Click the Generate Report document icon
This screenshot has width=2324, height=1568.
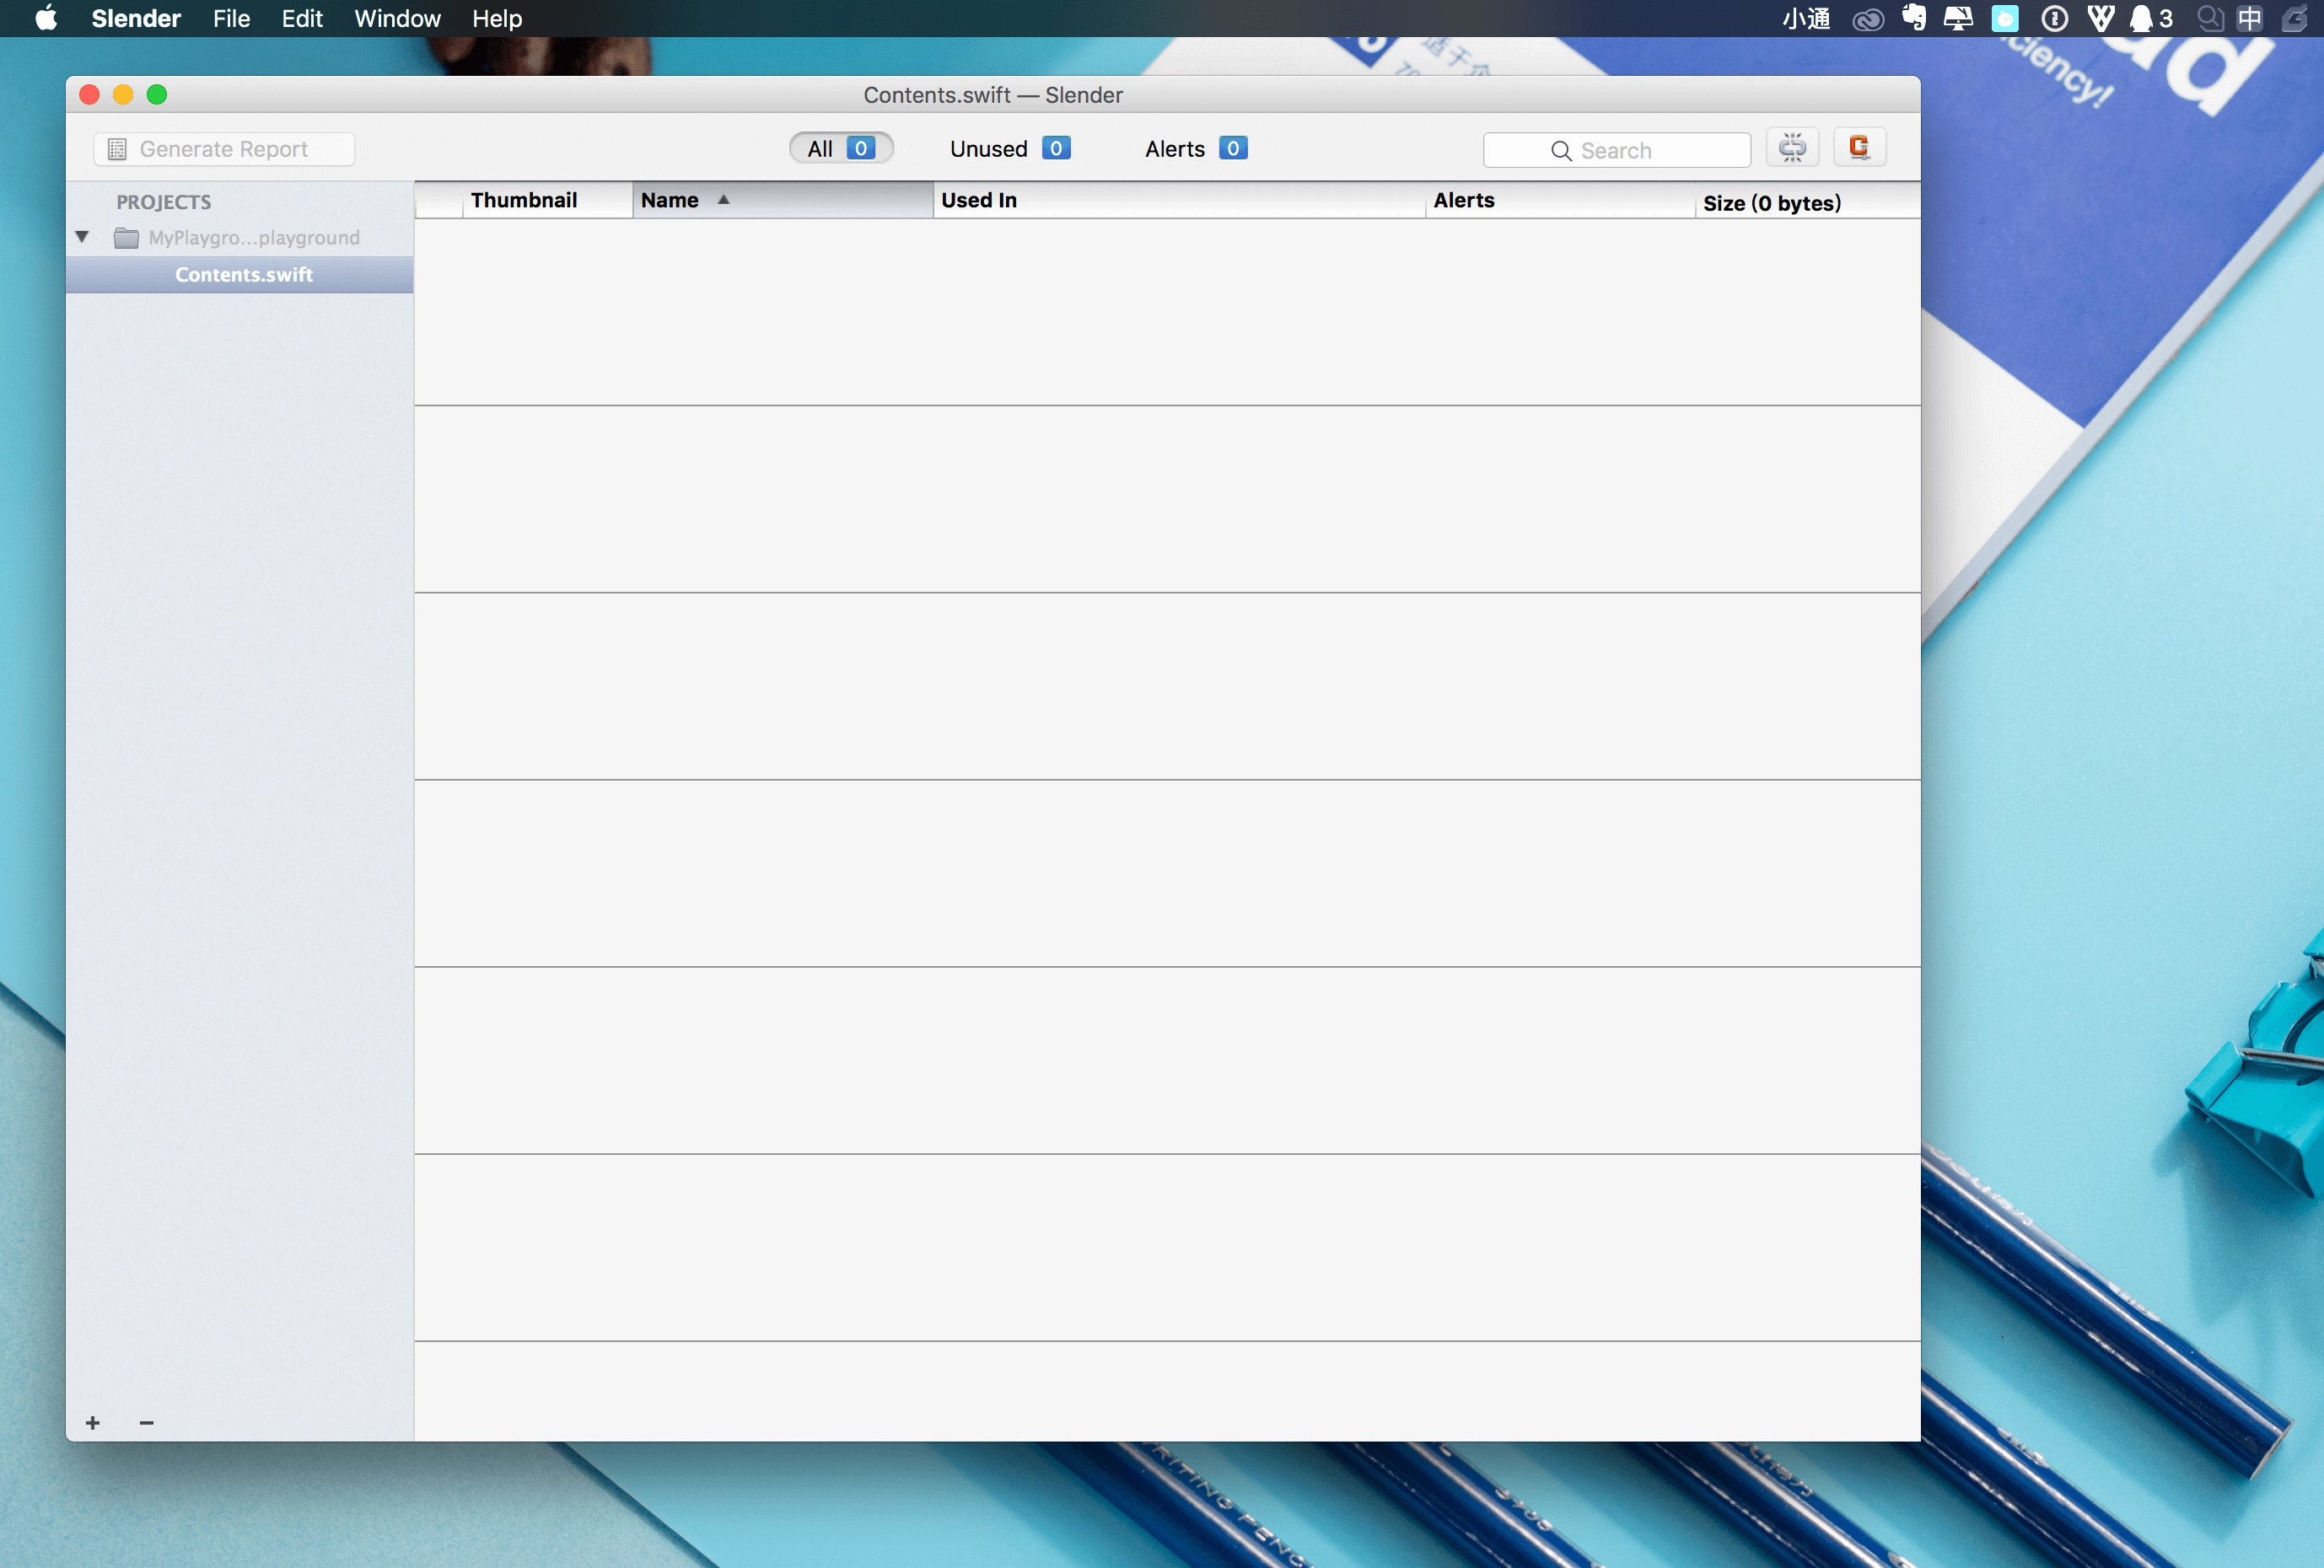pyautogui.click(x=117, y=149)
